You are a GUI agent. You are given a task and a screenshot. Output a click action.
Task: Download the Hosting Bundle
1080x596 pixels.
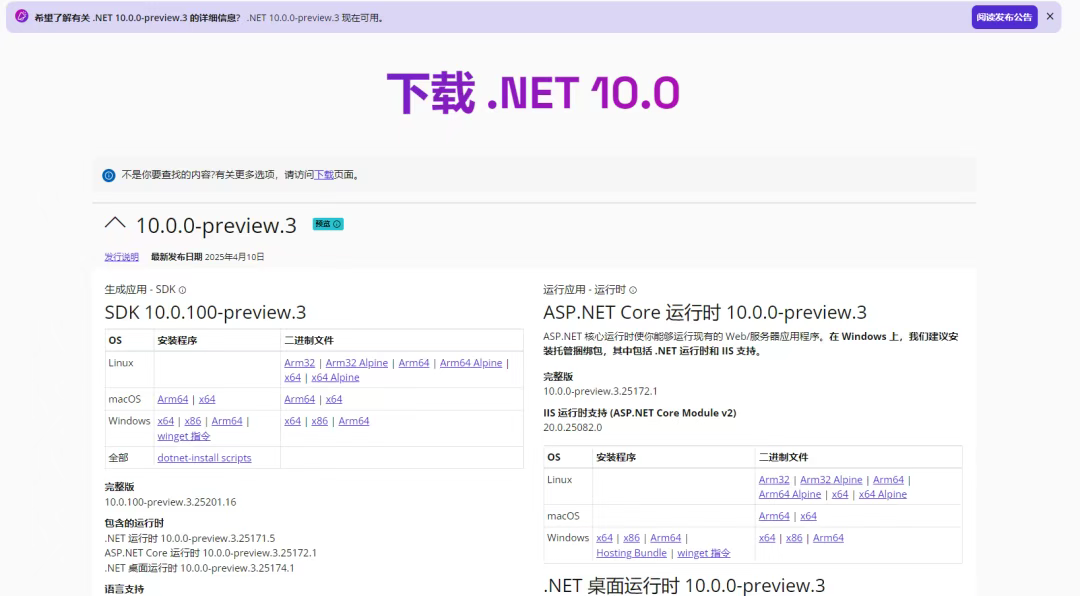[632, 553]
